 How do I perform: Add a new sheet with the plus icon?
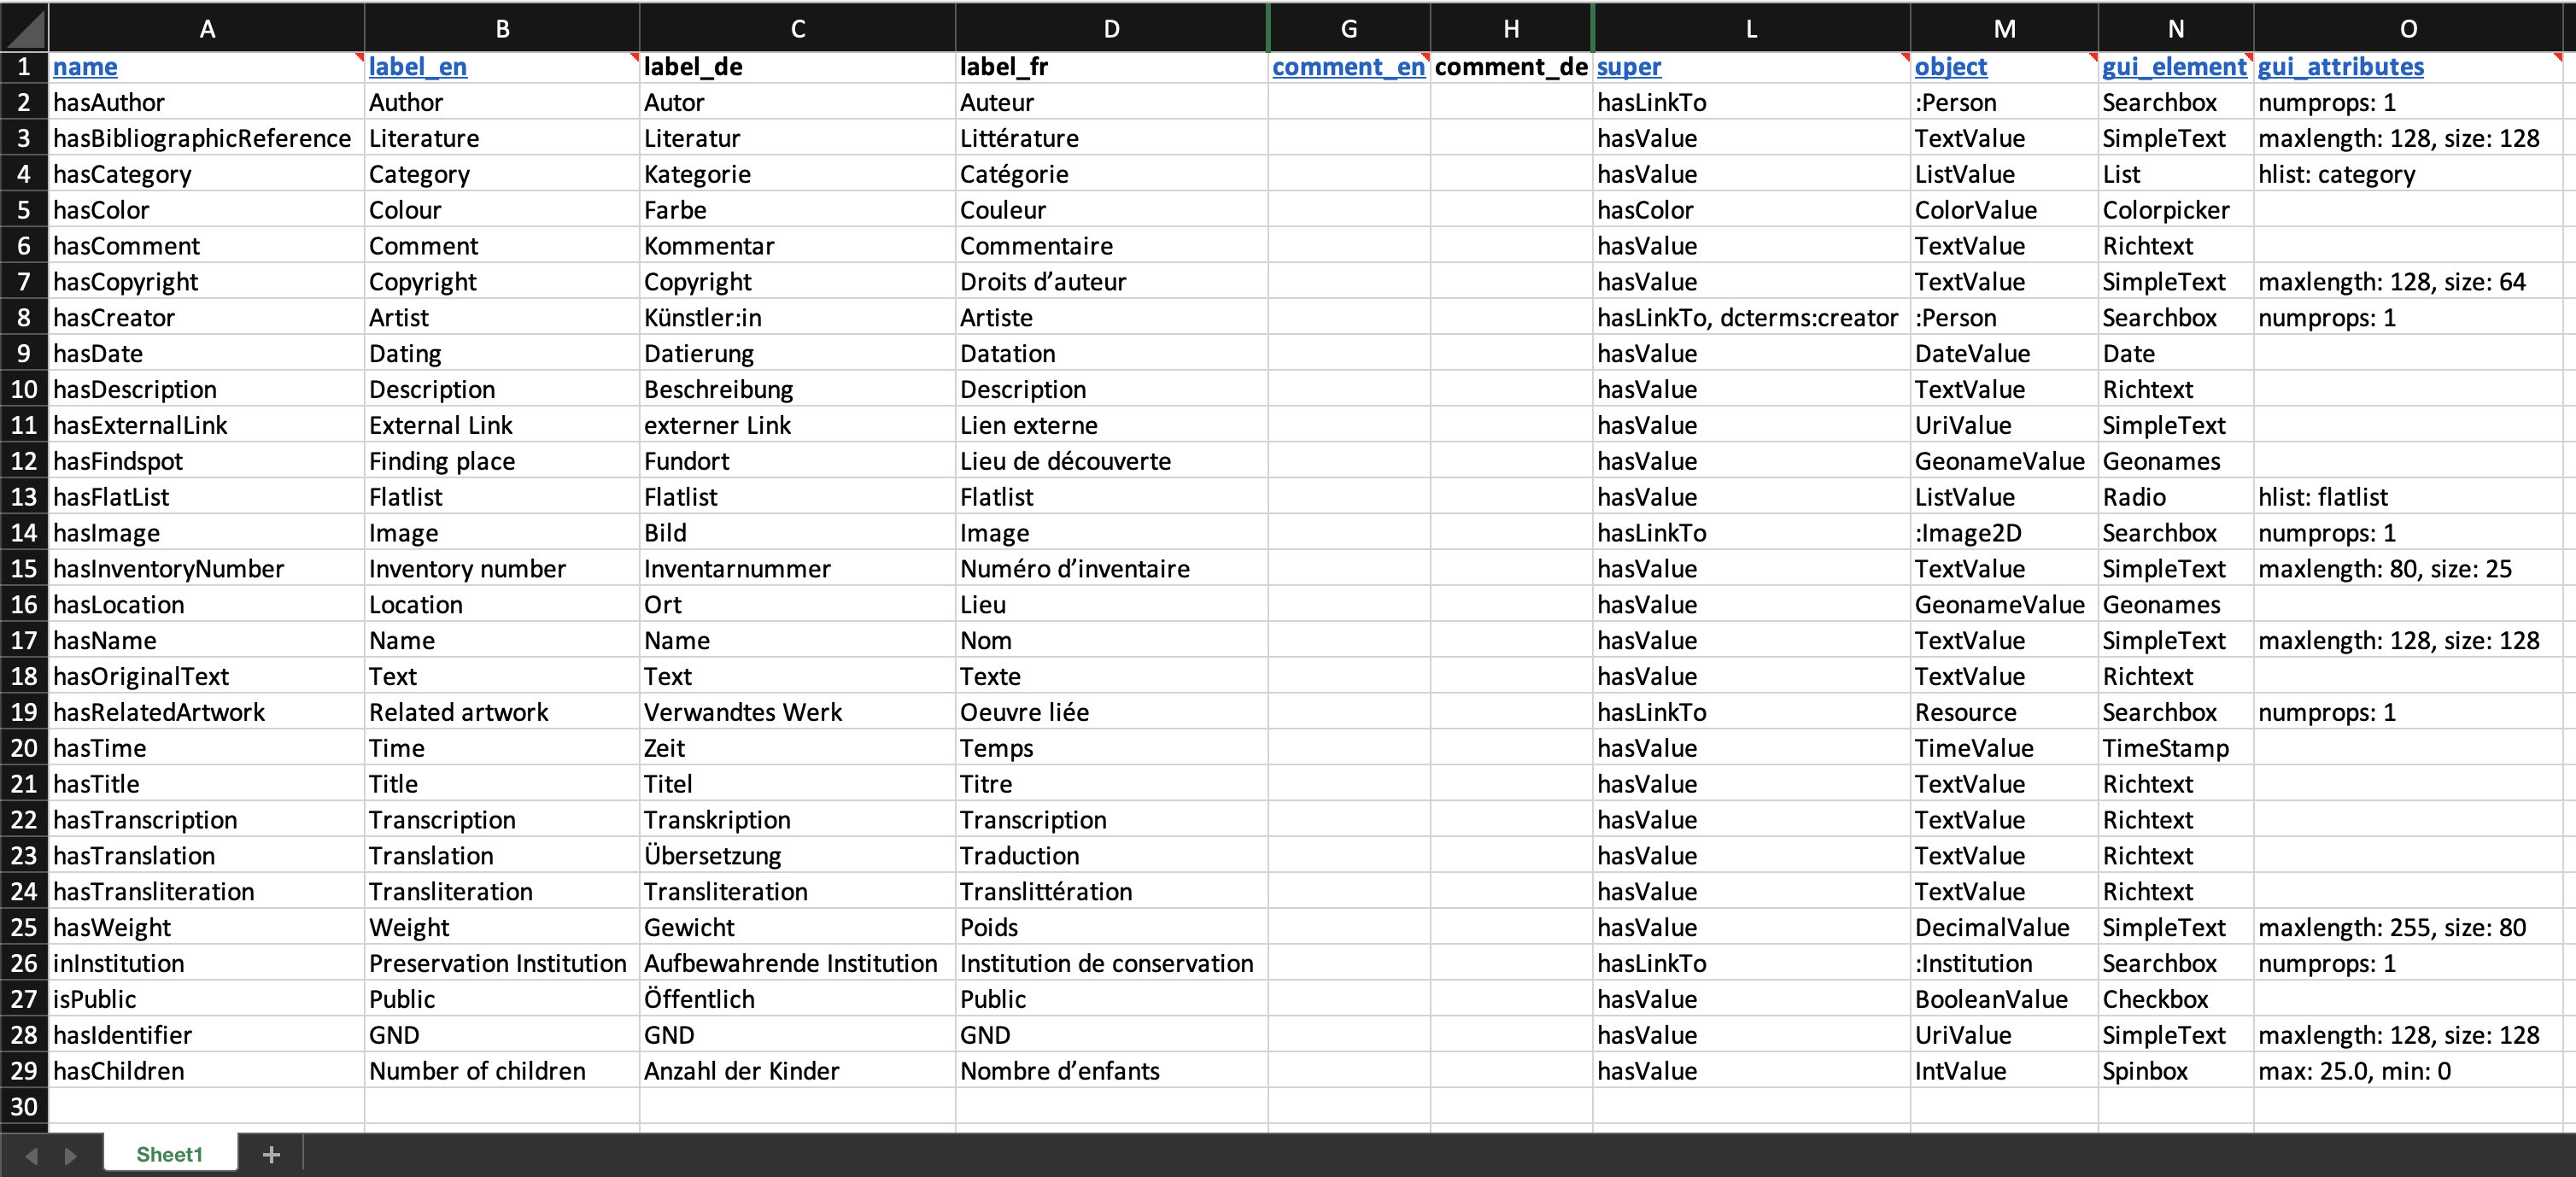point(270,1154)
